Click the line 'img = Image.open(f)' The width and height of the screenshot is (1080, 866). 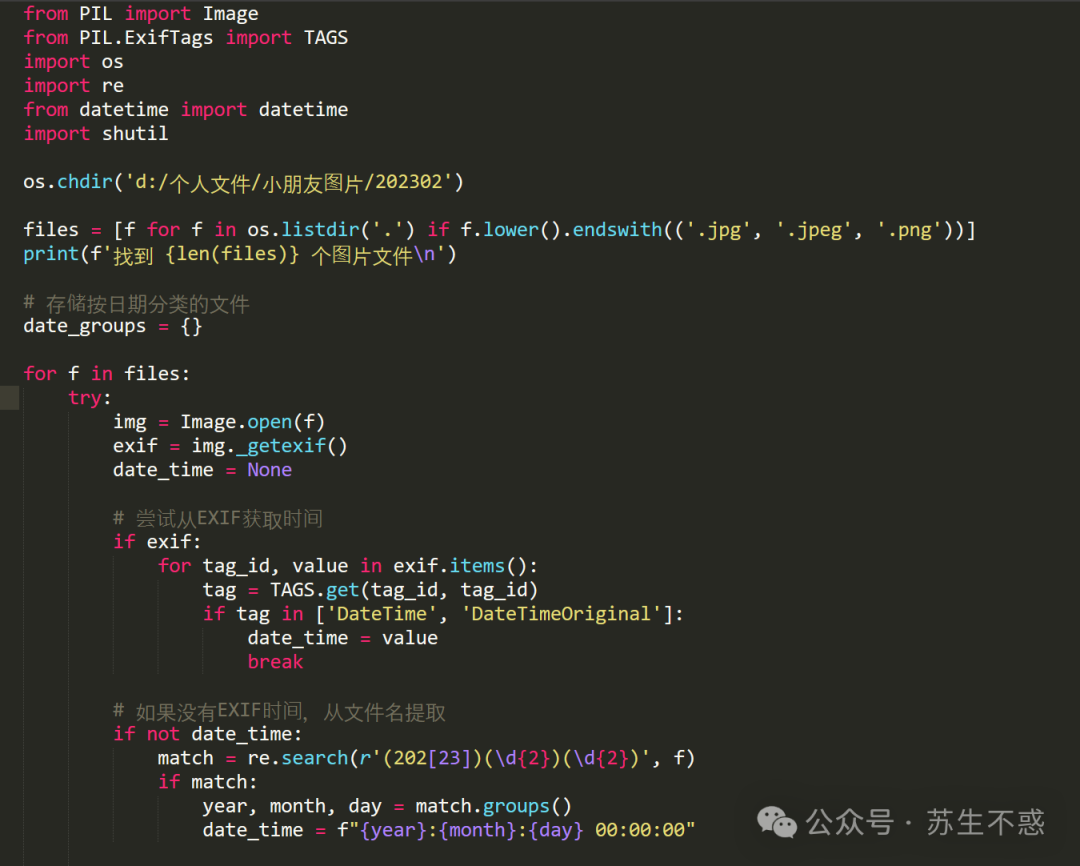pyautogui.click(x=219, y=422)
